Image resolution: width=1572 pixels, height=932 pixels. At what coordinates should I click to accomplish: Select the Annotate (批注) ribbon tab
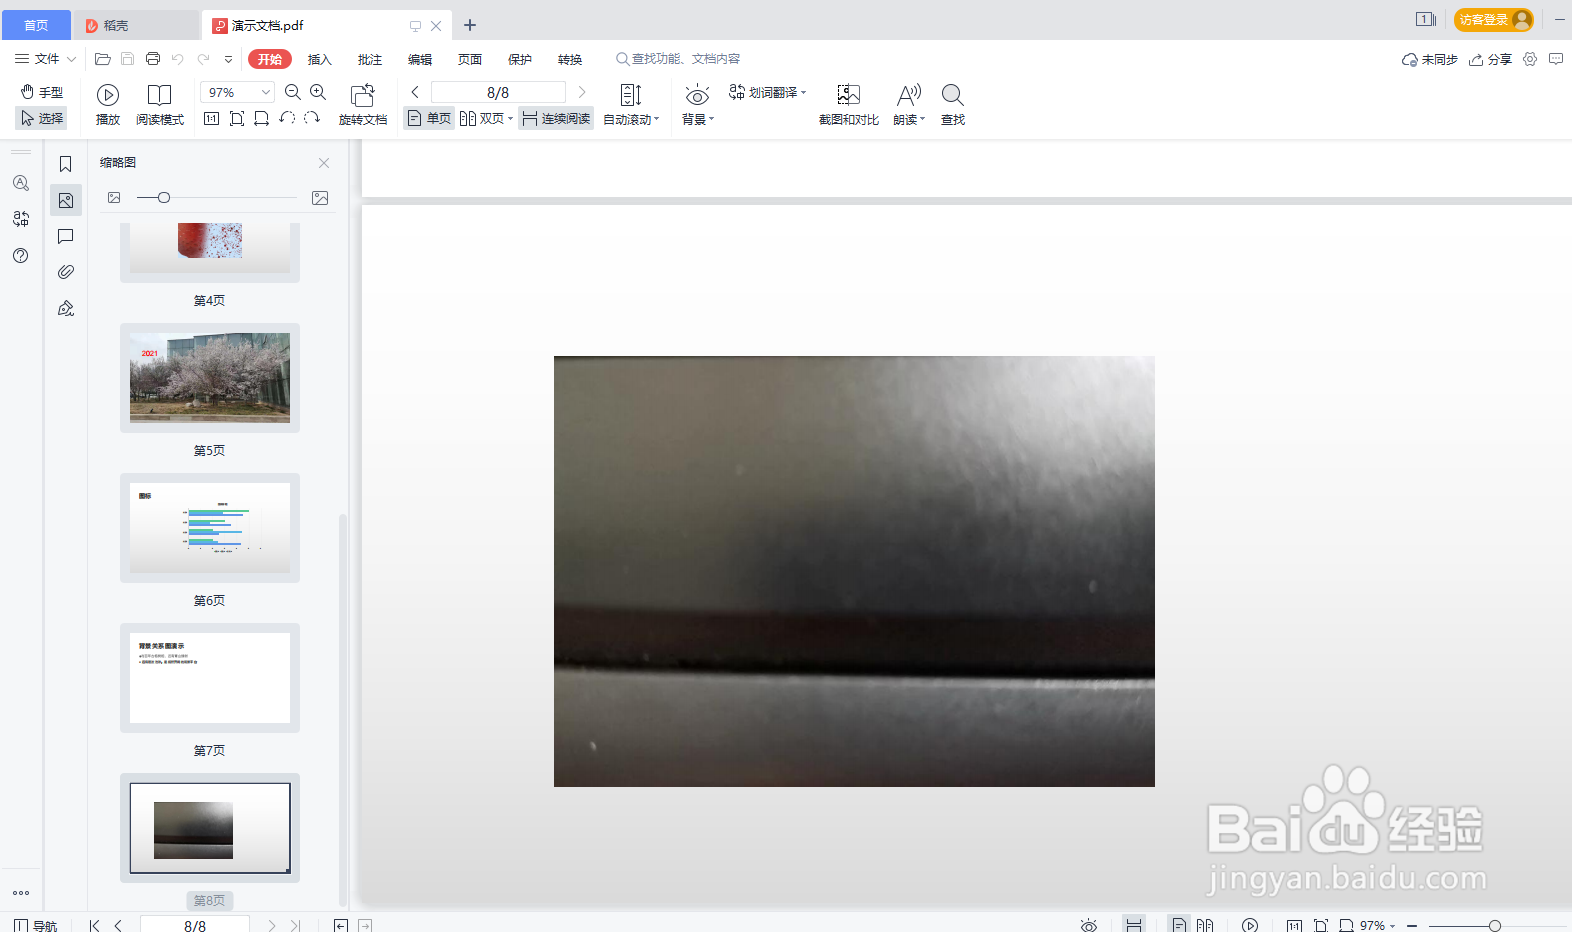(370, 59)
